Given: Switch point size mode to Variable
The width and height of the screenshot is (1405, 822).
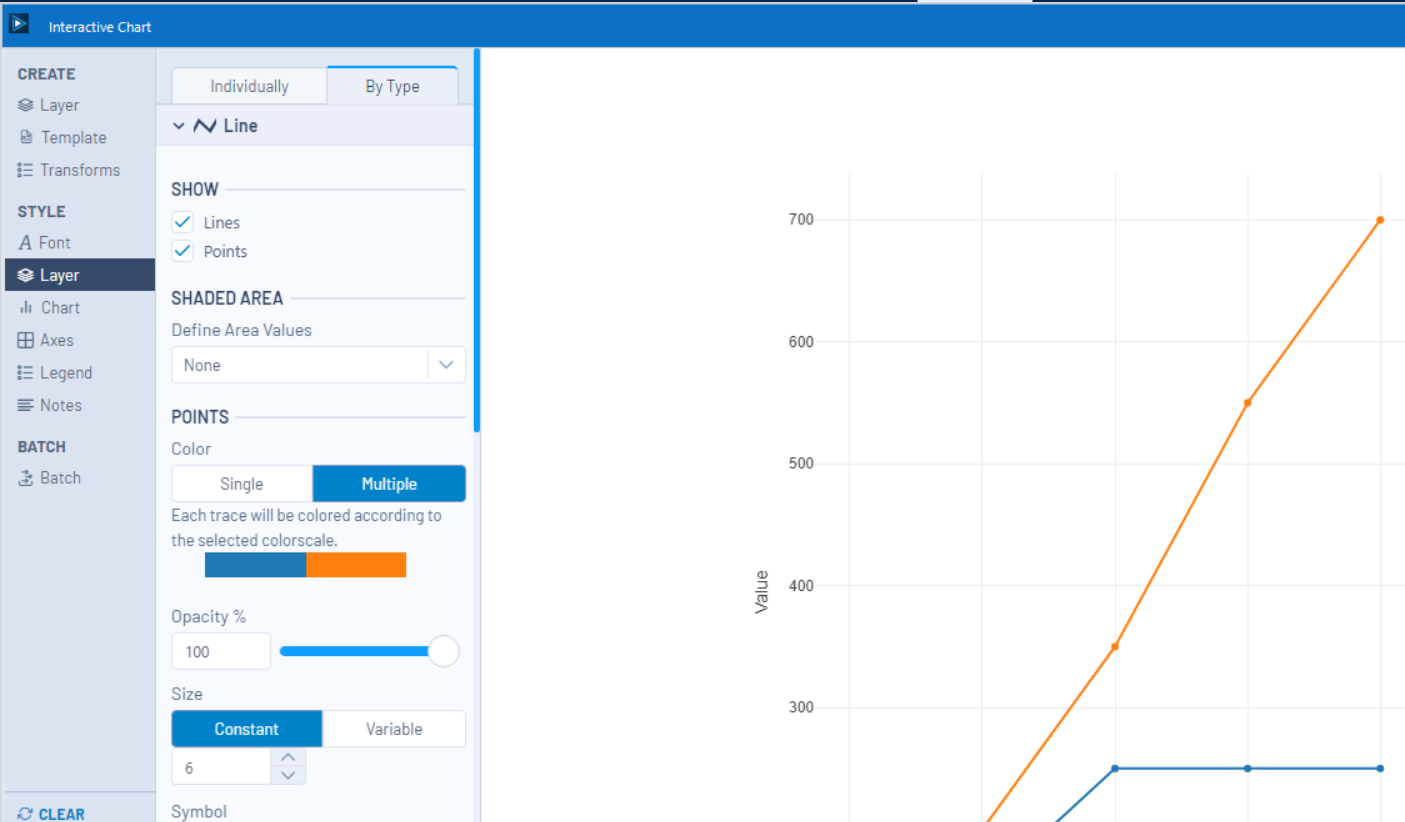Looking at the screenshot, I should [393, 728].
